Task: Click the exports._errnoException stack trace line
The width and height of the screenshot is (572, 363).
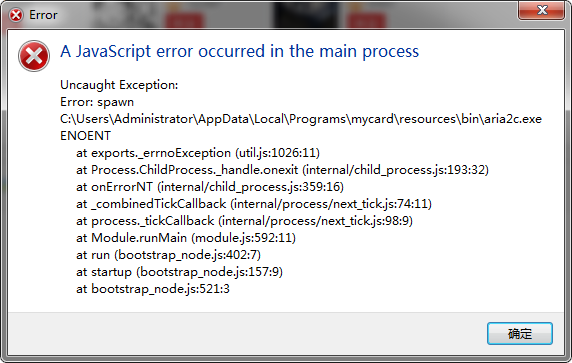Action: point(198,153)
